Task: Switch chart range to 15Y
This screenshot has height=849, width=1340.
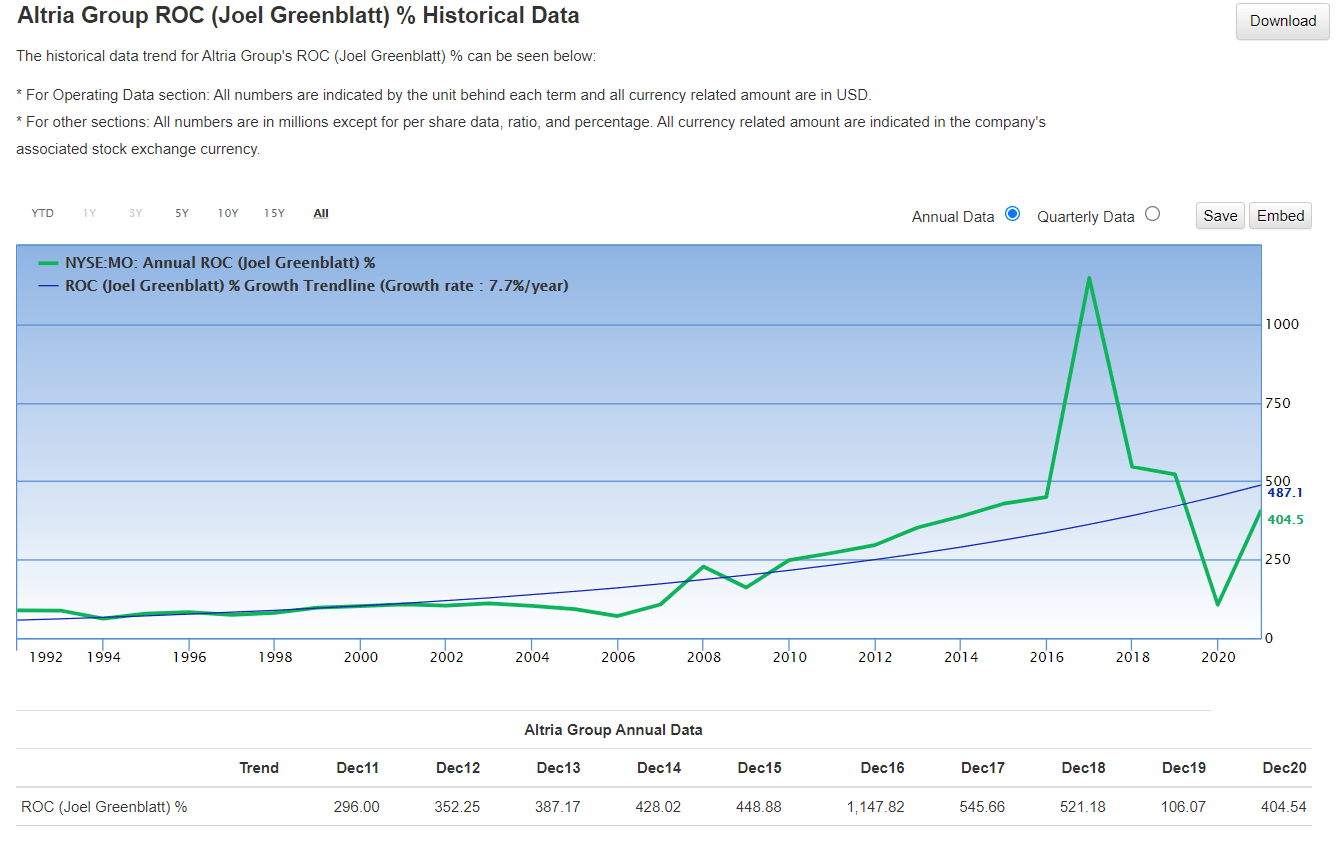Action: [x=274, y=213]
